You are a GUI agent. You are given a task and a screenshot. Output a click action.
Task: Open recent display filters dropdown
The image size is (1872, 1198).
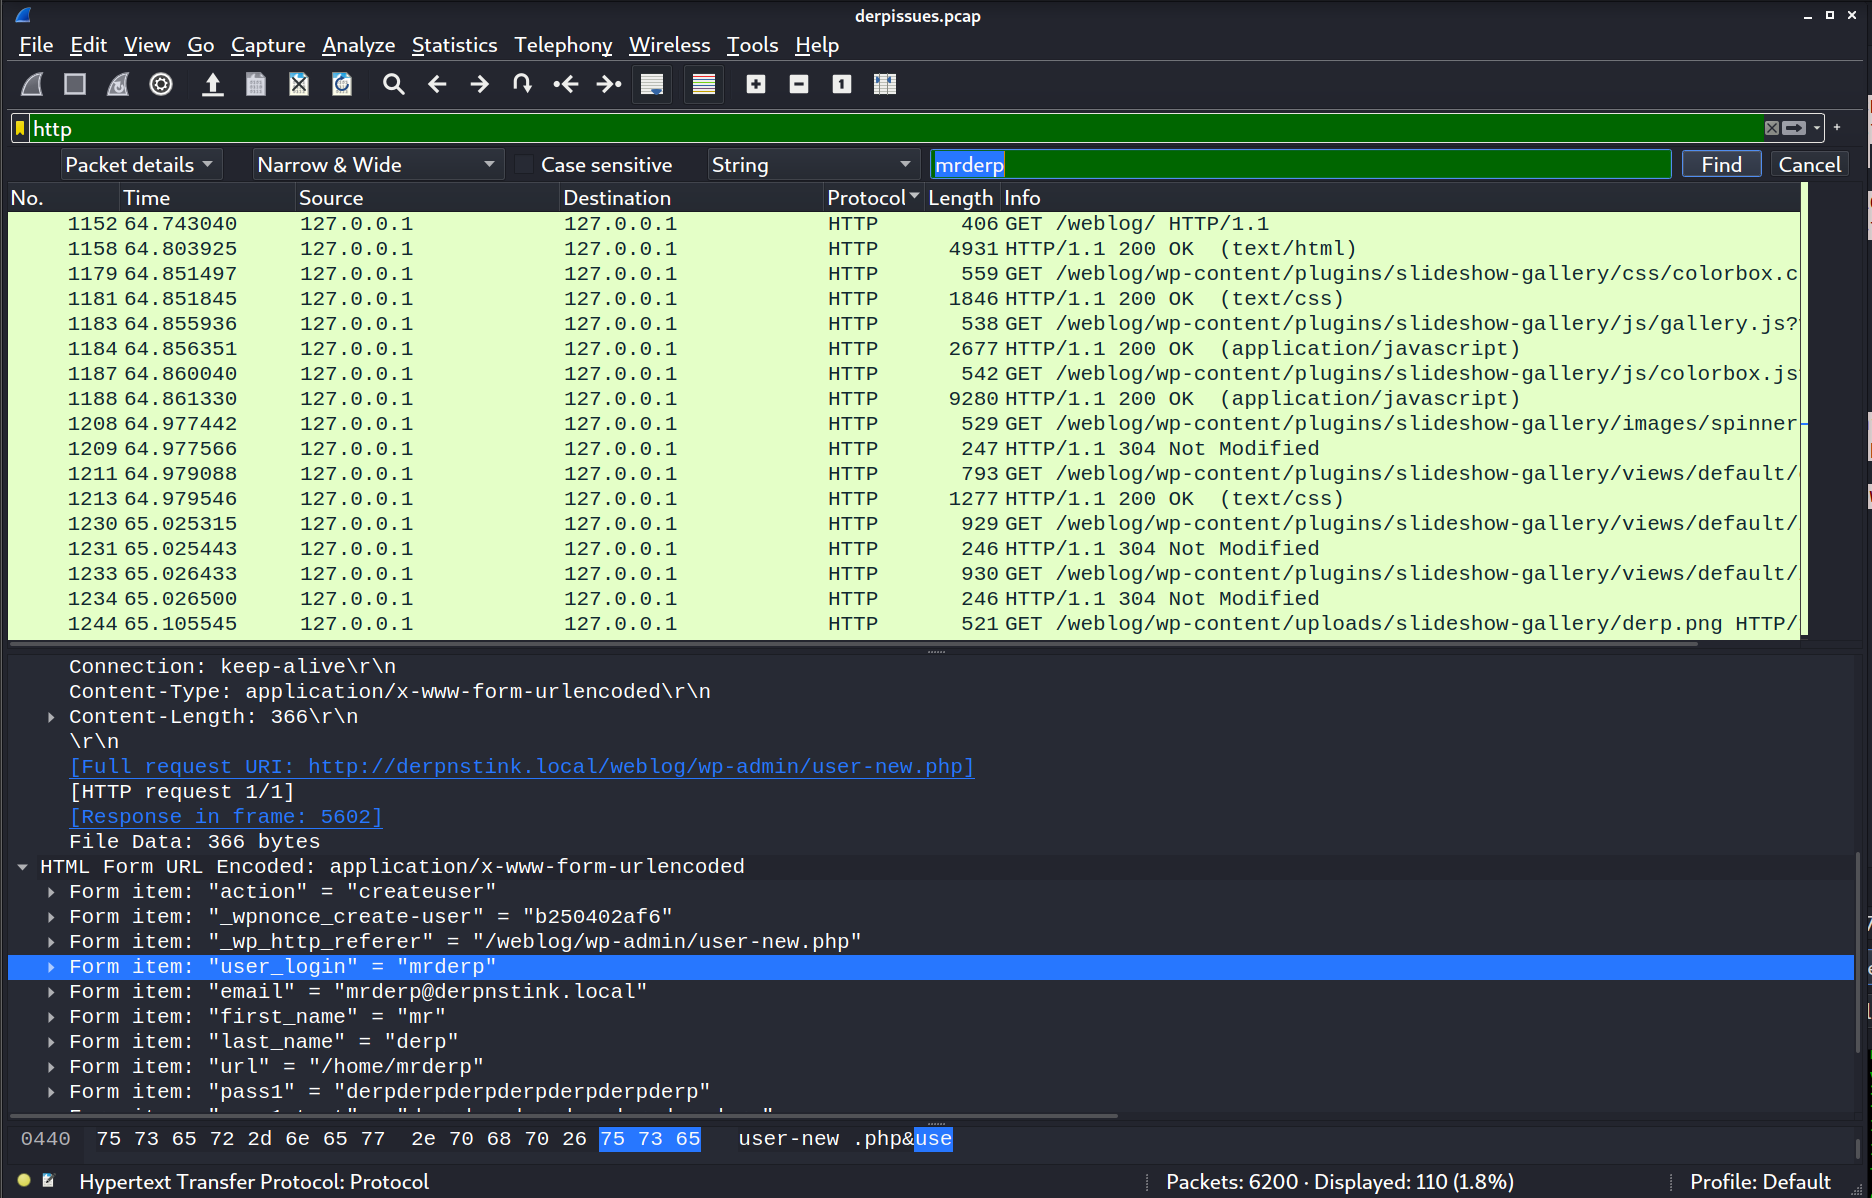(1817, 128)
